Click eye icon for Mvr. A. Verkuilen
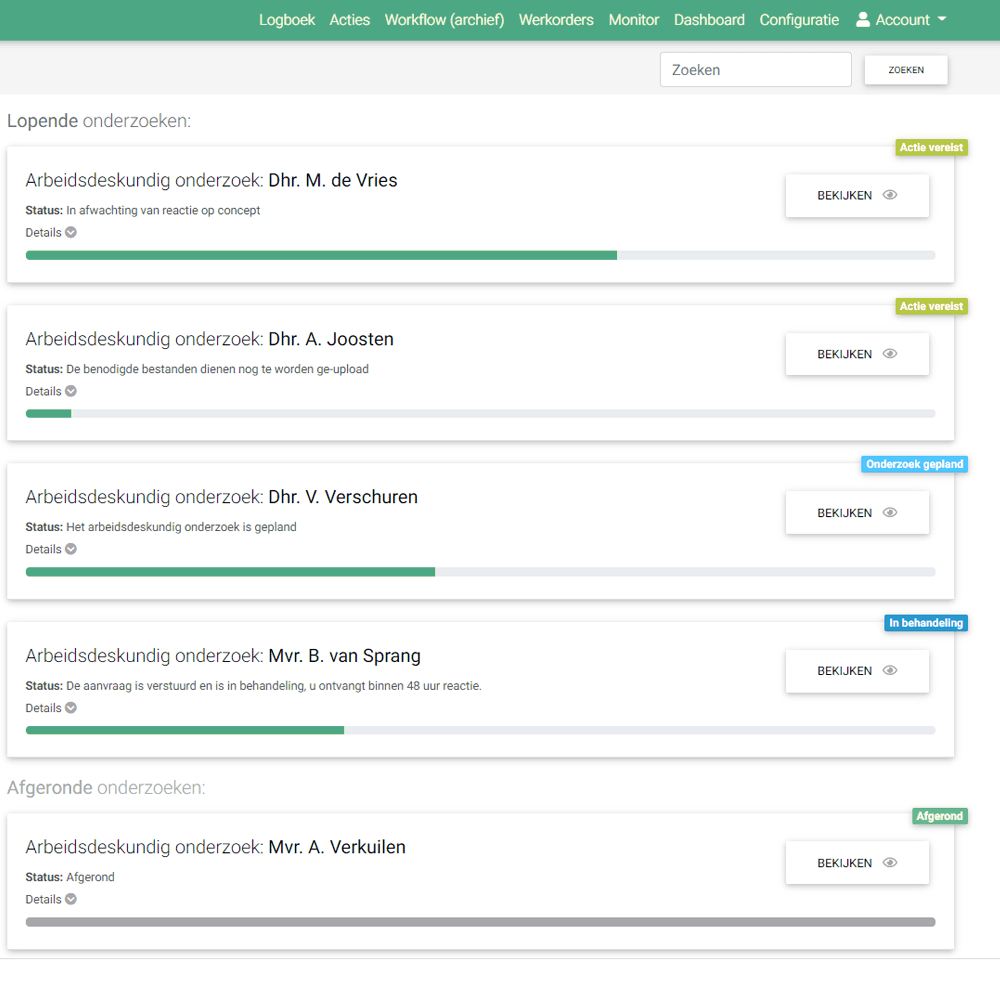 (890, 863)
